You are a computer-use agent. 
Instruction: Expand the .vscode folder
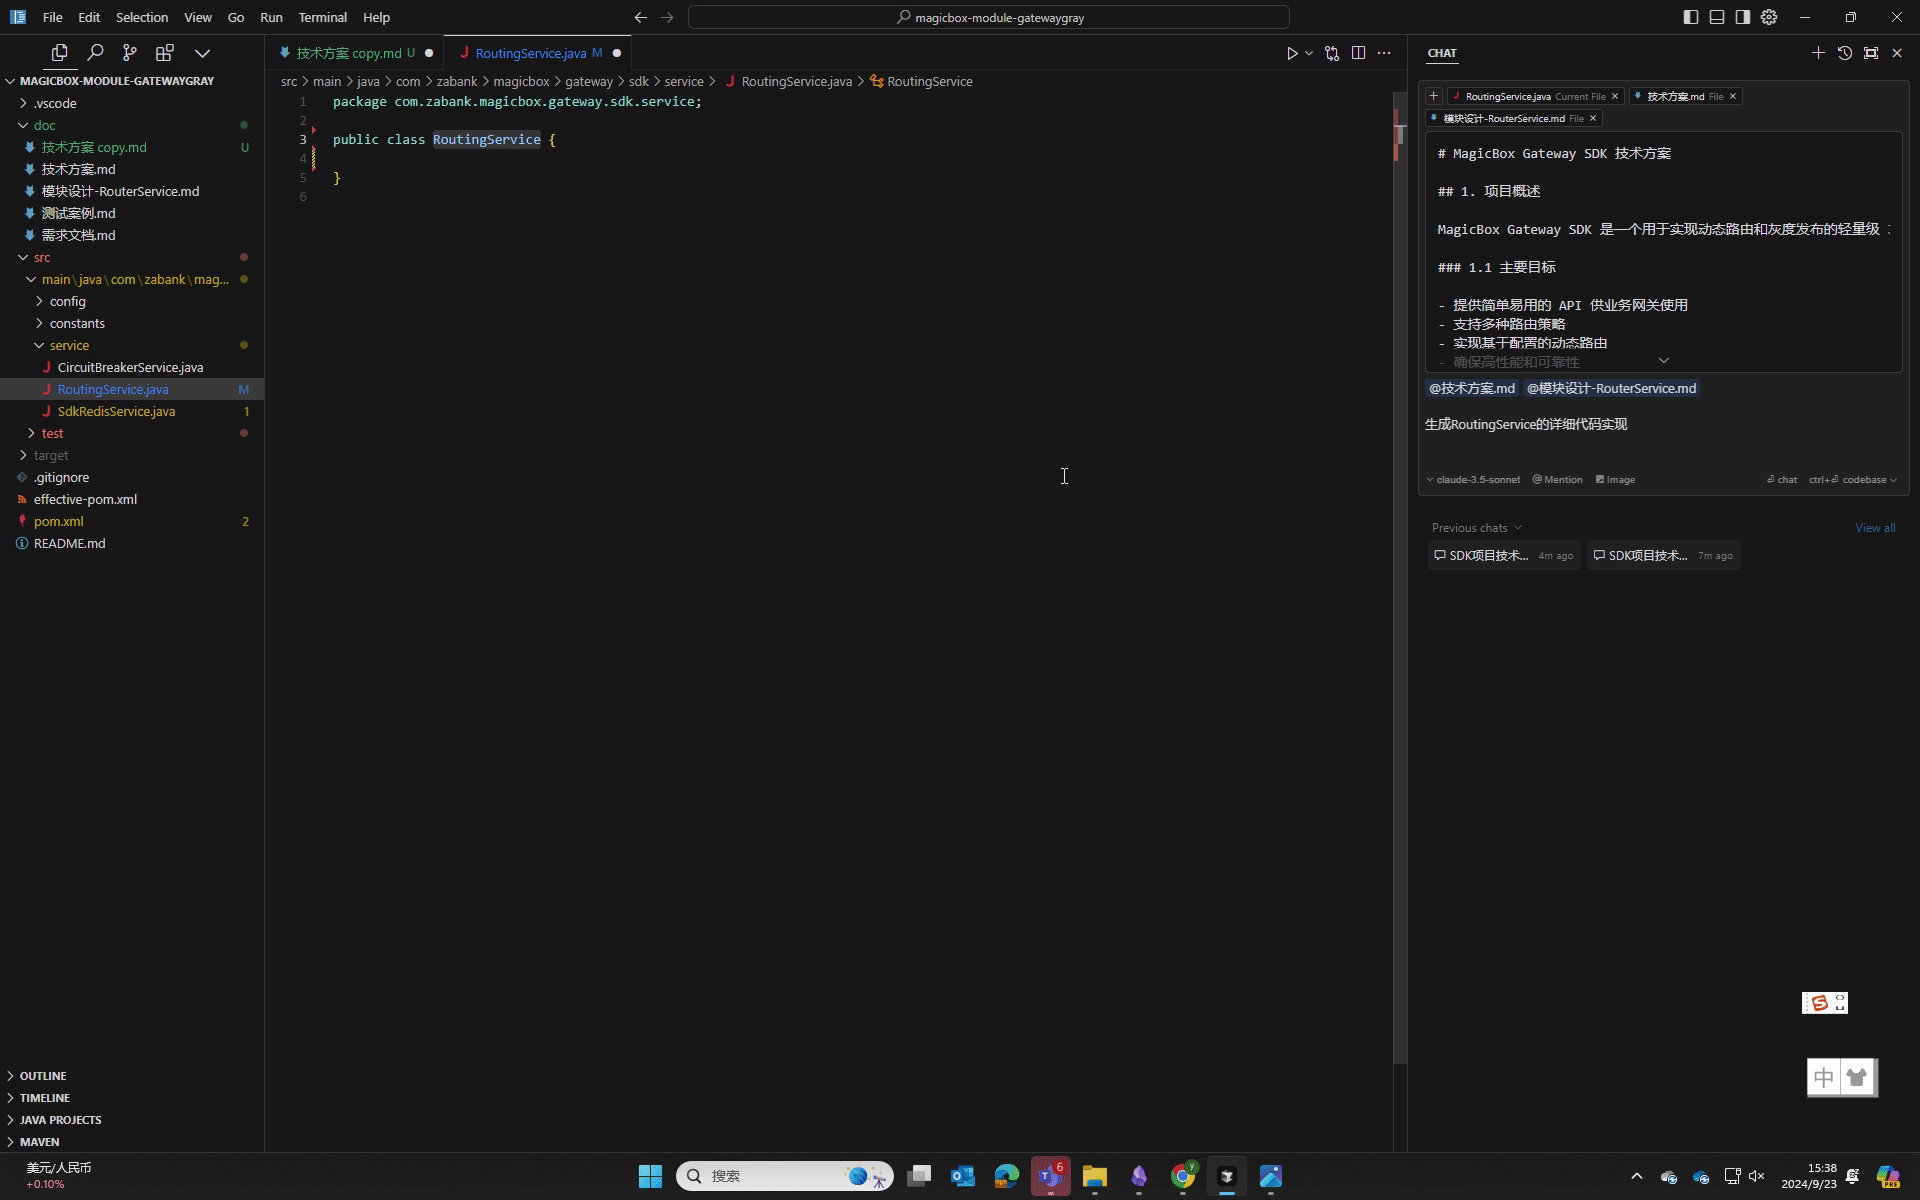(55, 103)
